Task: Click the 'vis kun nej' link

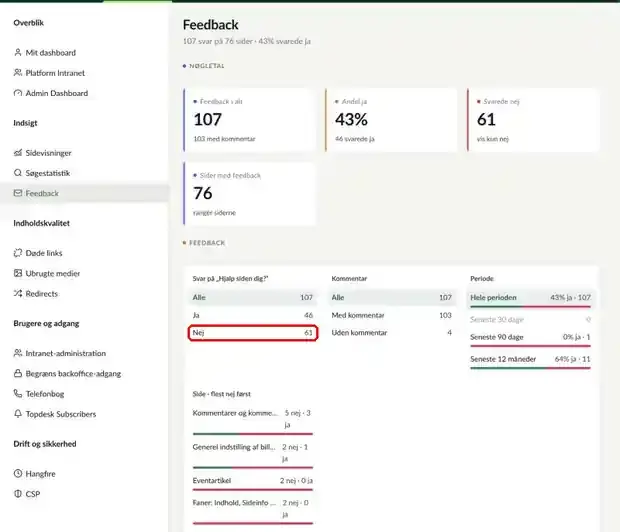Action: (493, 139)
